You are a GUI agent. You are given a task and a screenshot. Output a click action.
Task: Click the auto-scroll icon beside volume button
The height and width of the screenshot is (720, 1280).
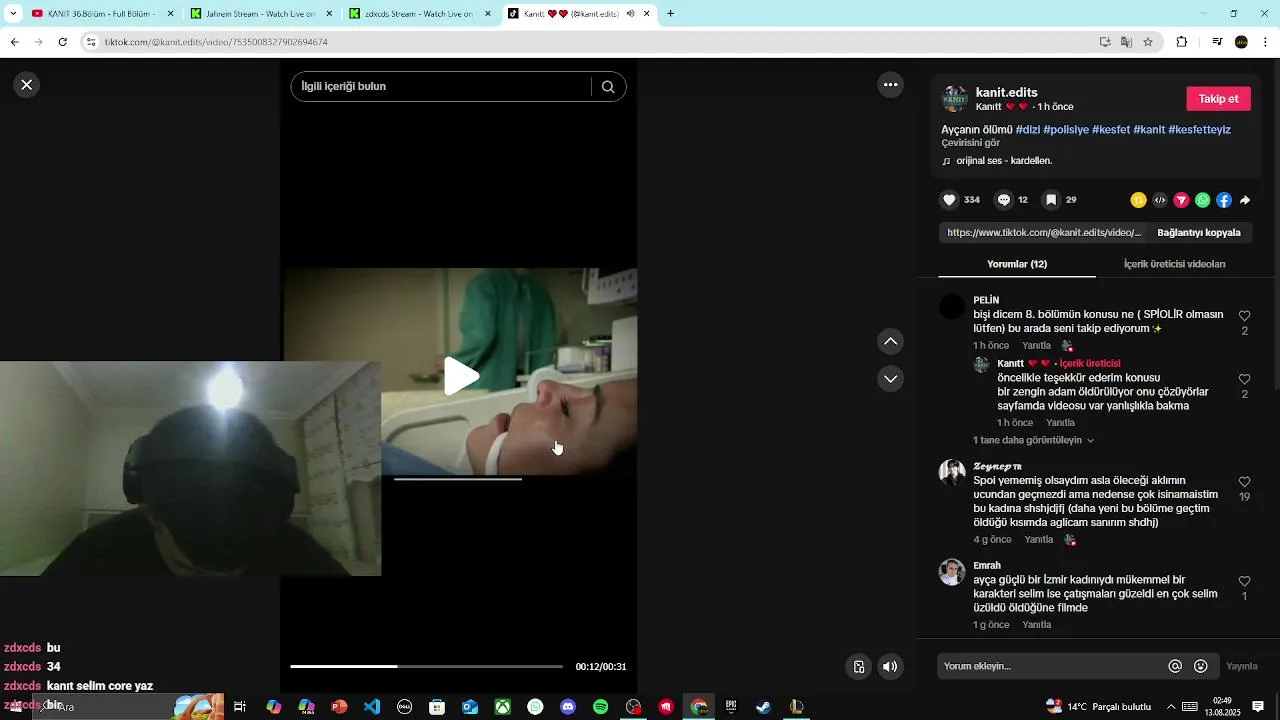(858, 667)
